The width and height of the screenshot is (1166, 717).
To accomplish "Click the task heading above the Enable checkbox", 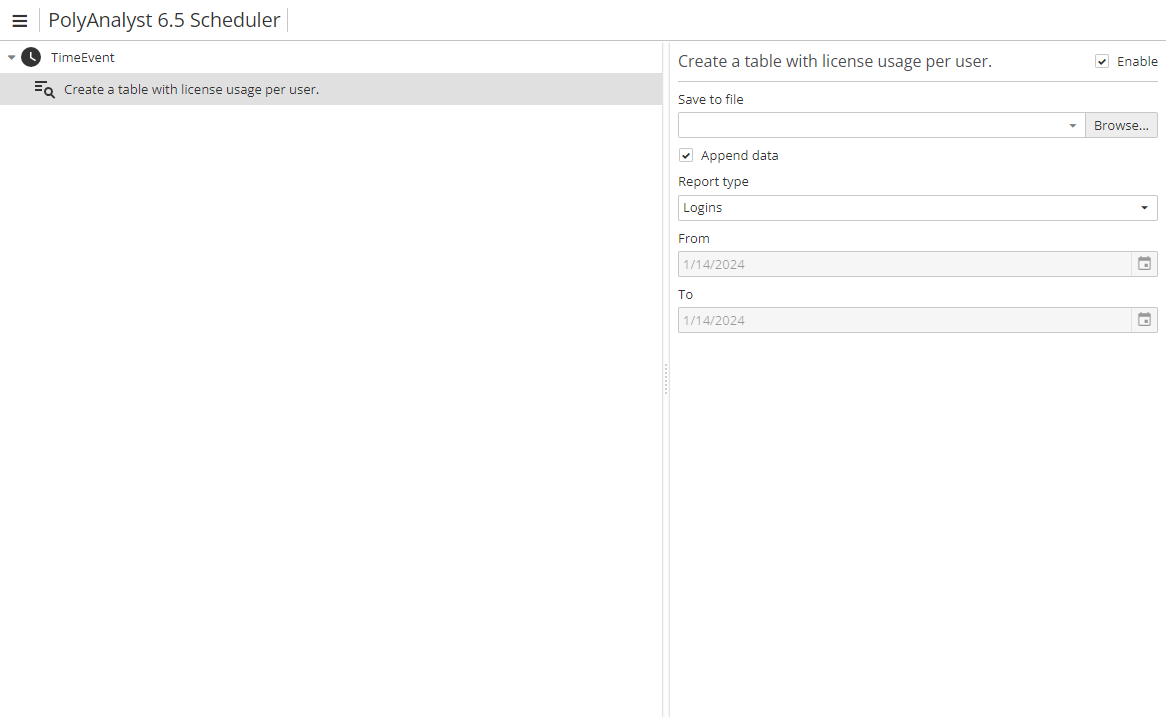I will (835, 61).
